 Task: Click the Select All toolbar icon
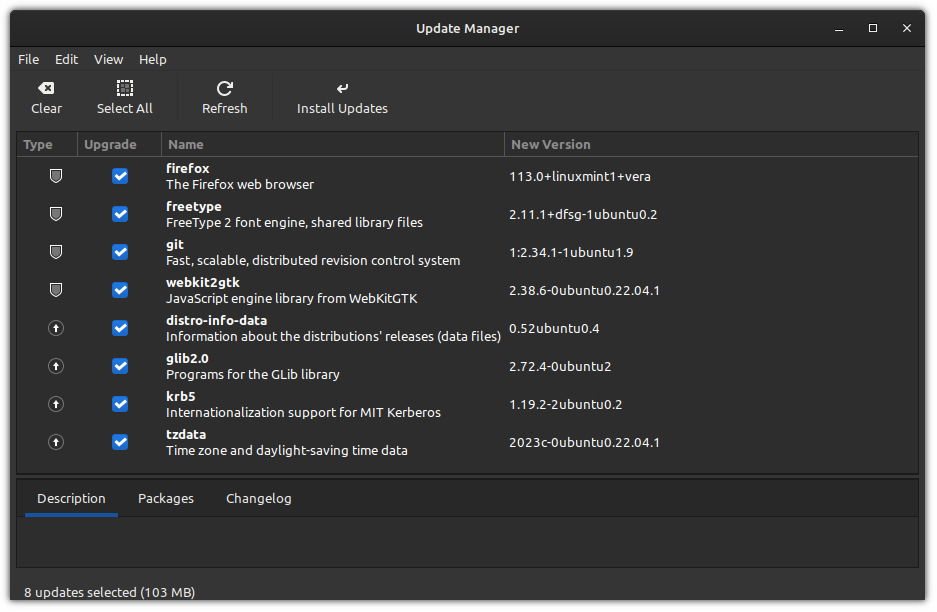click(x=124, y=88)
